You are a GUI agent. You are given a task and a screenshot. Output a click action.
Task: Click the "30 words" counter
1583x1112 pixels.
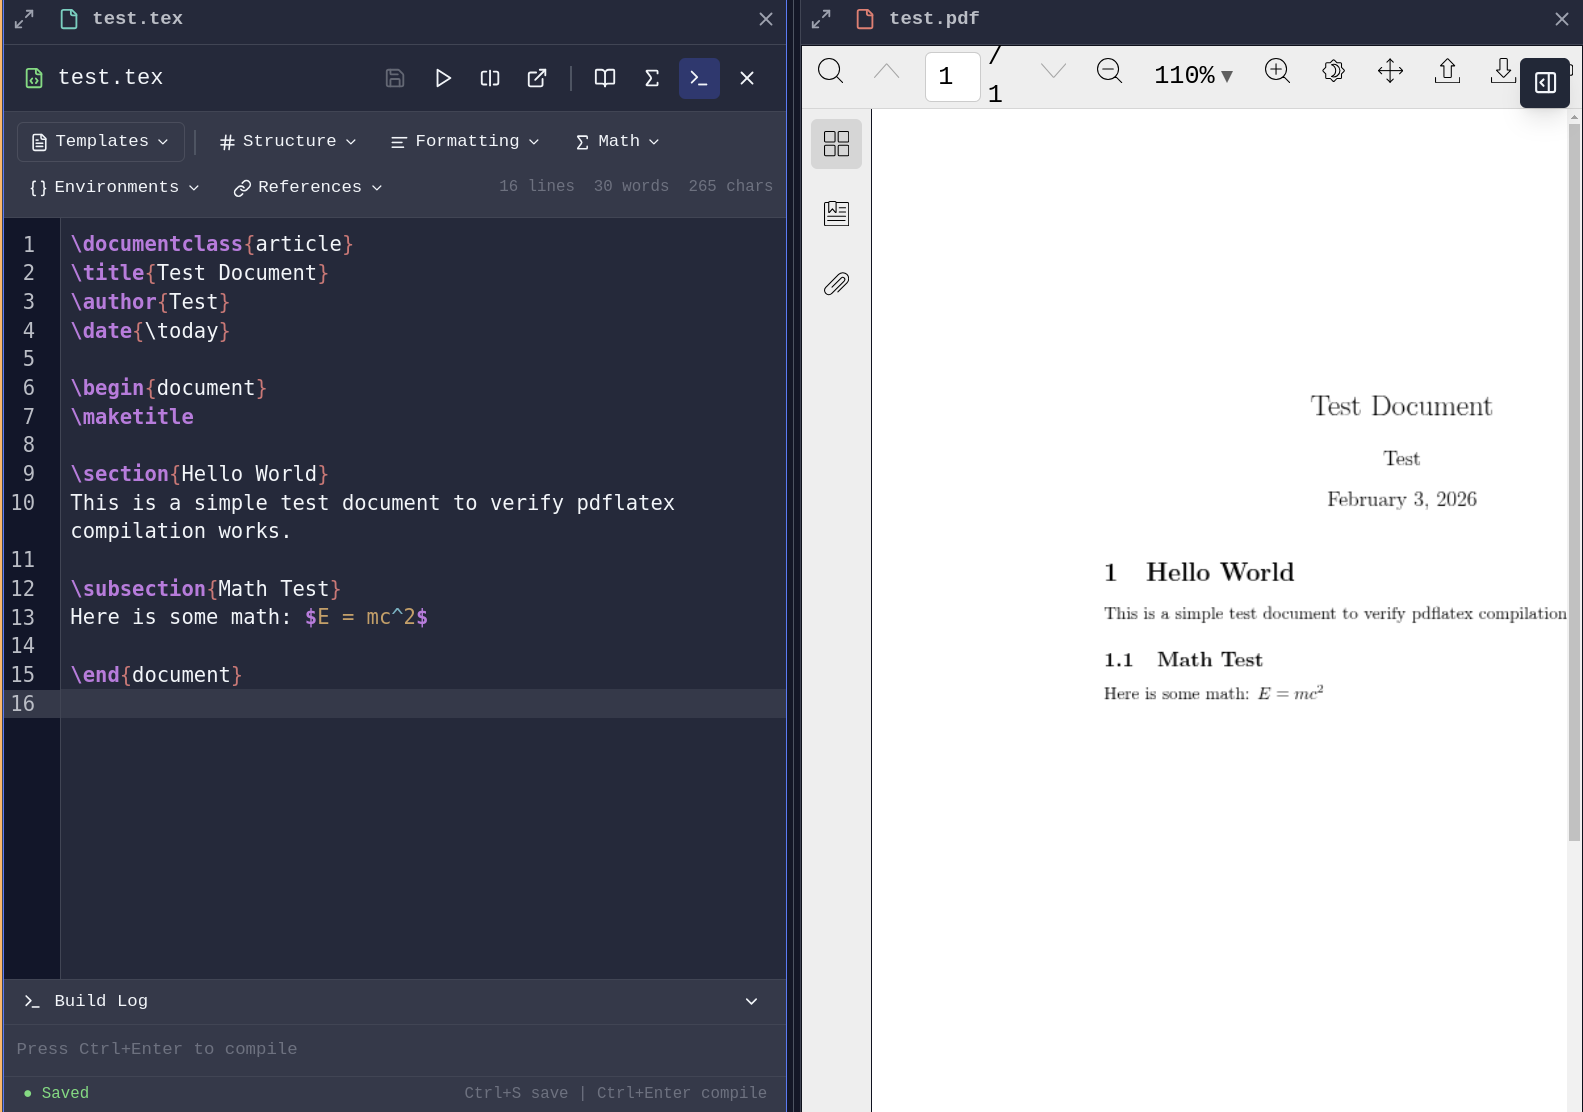631,186
